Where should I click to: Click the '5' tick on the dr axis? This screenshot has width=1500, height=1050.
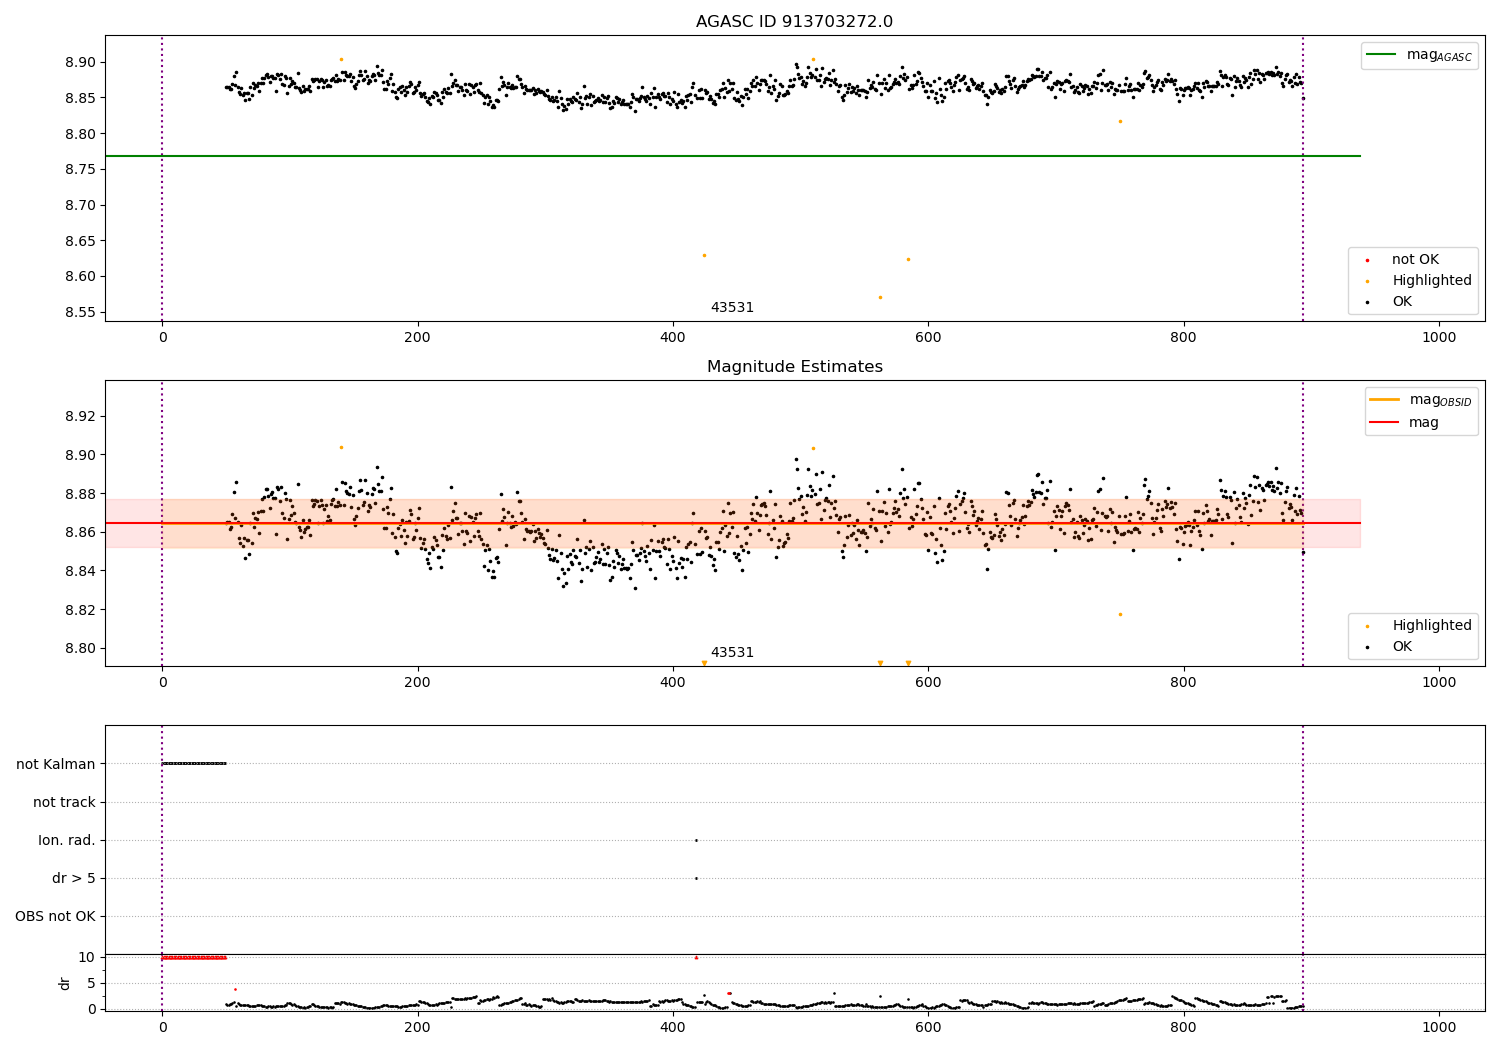click(x=91, y=983)
